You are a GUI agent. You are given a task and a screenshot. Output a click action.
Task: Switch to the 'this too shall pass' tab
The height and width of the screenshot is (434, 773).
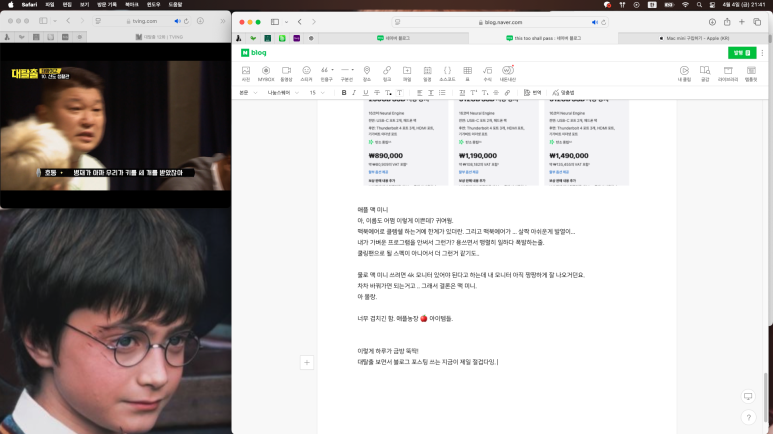coord(543,38)
